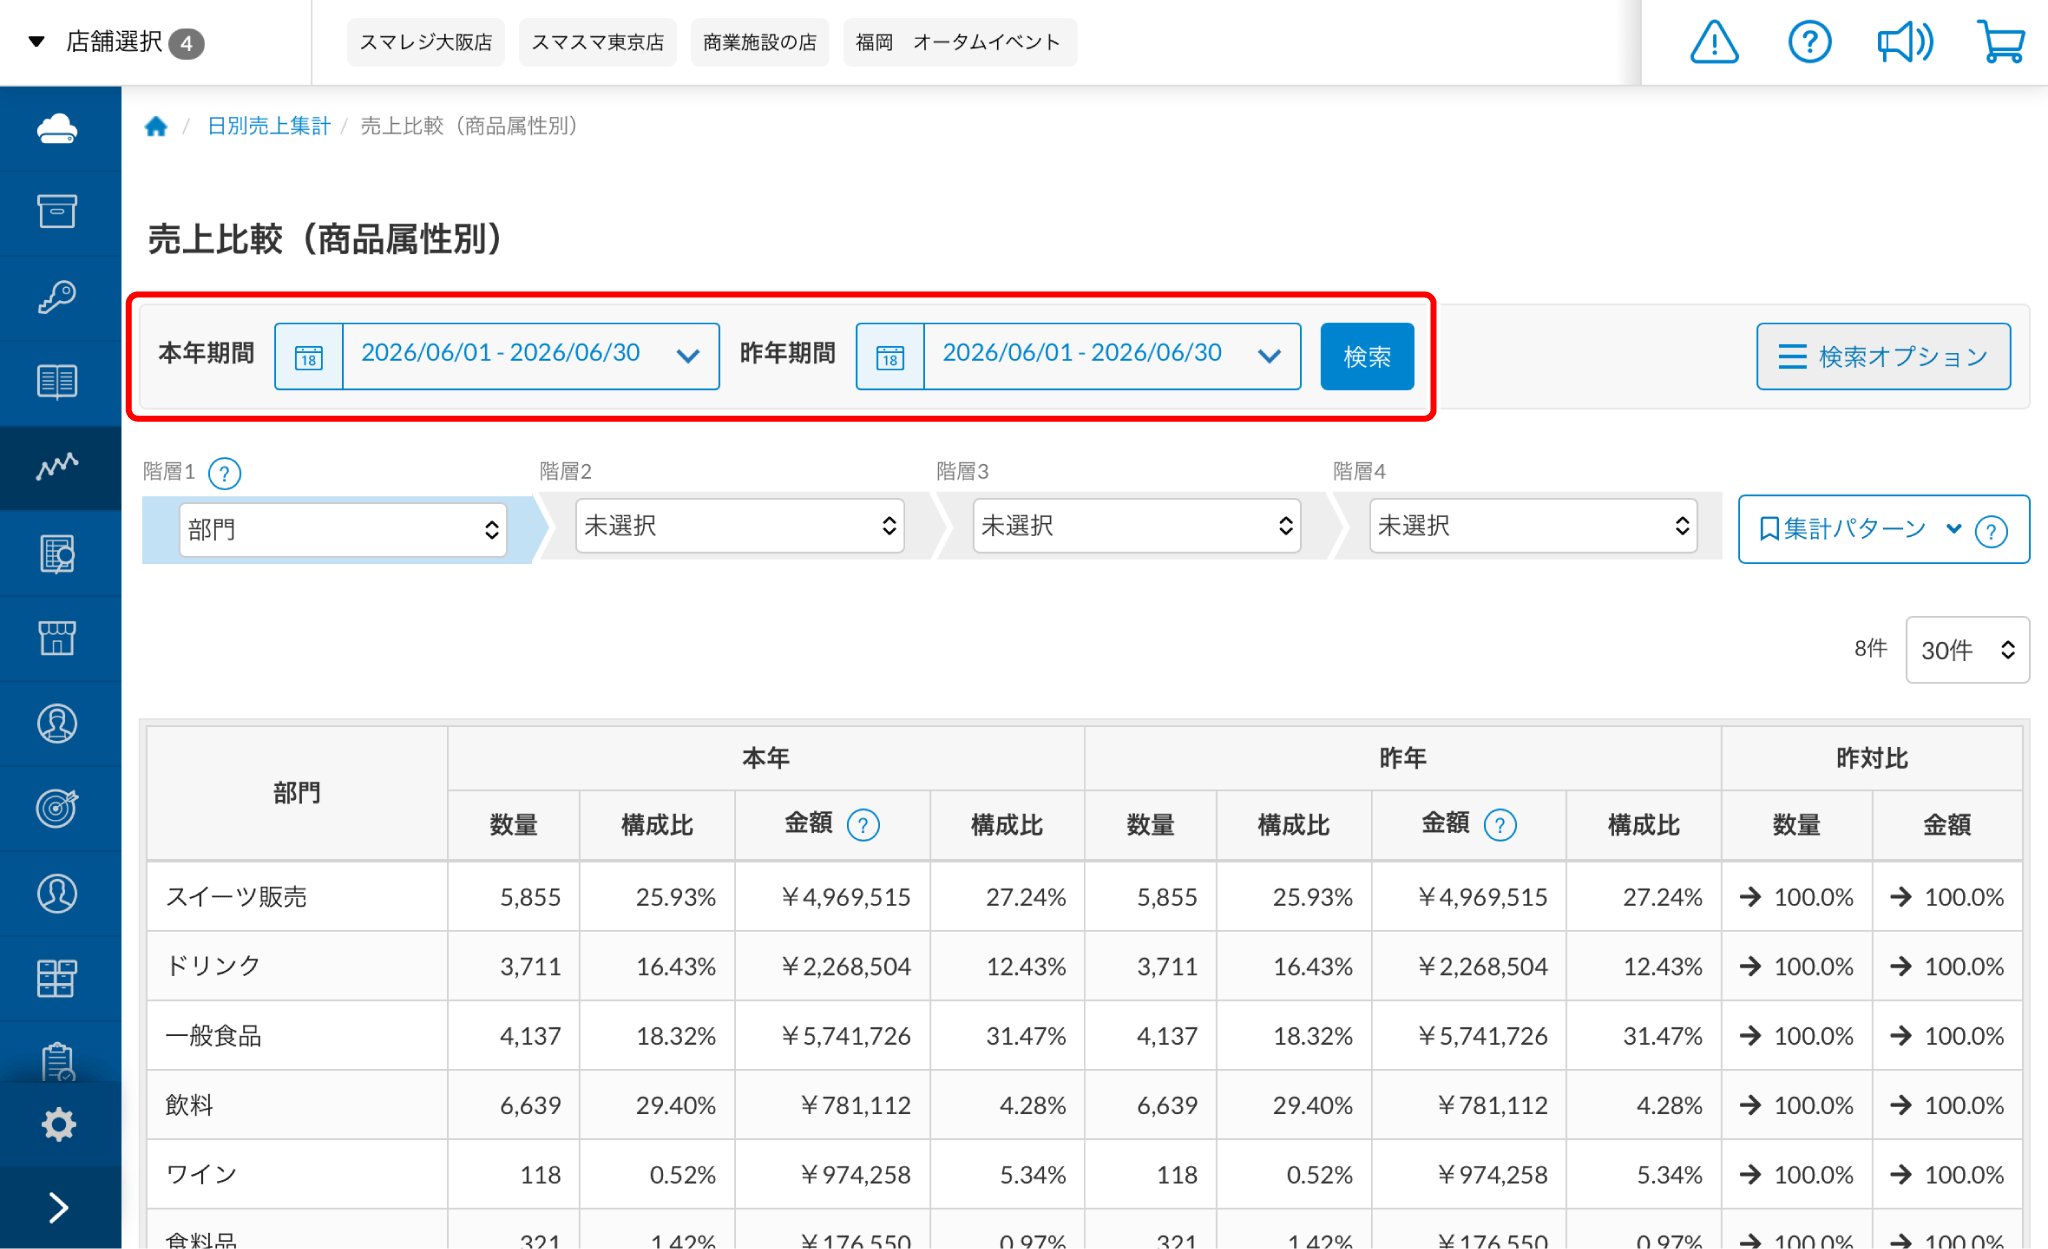2048x1249 pixels.
Task: Open the shopping cart icon
Action: (x=2001, y=42)
